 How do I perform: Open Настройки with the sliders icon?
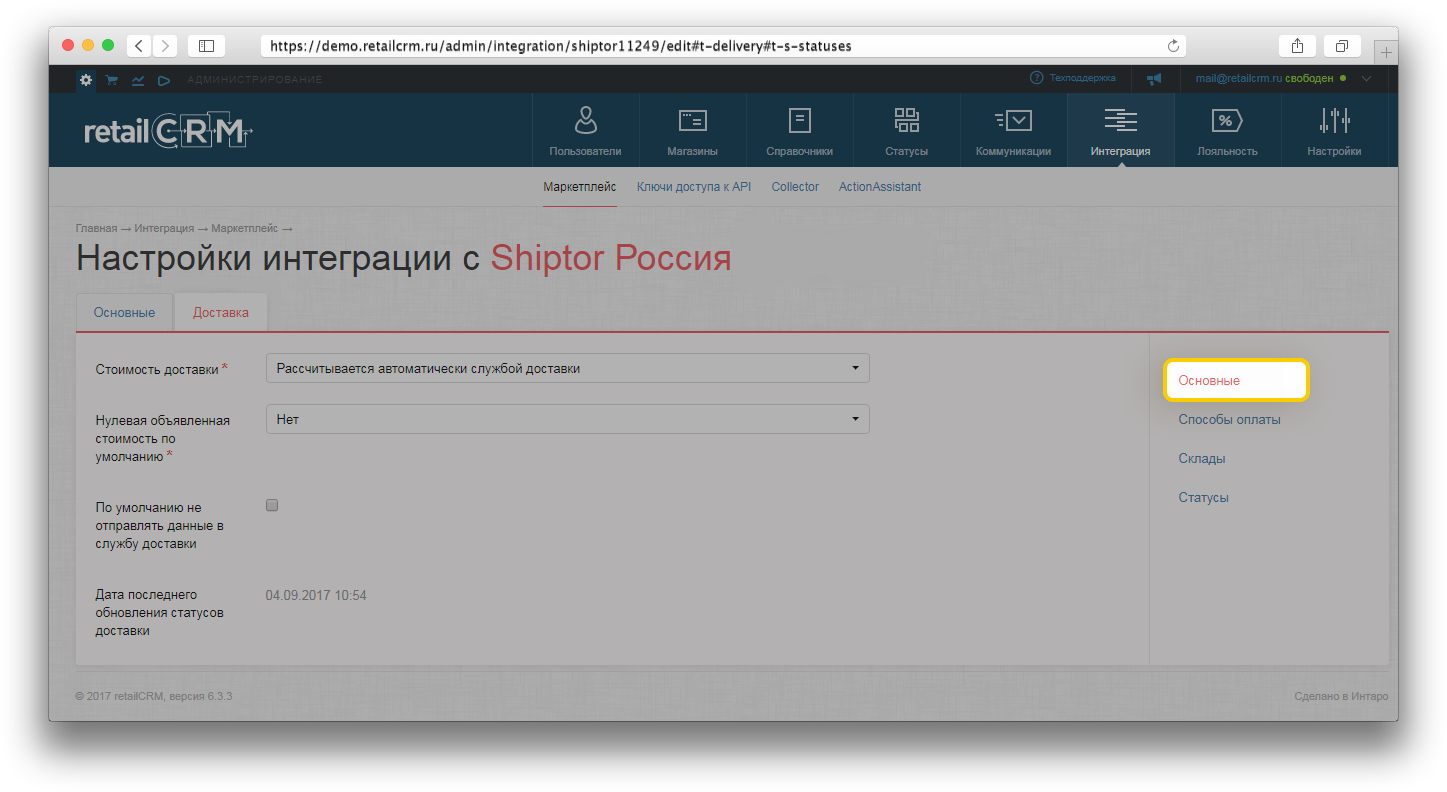[1334, 131]
